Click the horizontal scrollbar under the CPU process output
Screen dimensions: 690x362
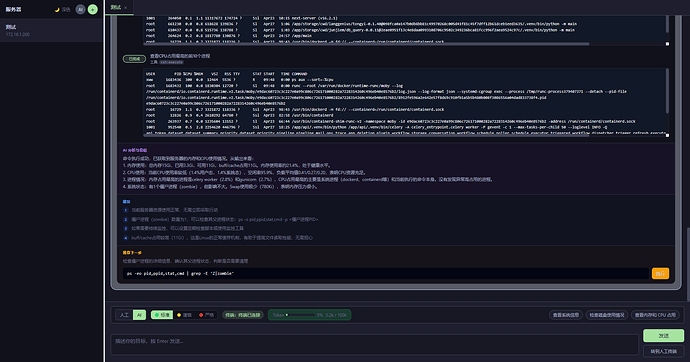pos(366,135)
